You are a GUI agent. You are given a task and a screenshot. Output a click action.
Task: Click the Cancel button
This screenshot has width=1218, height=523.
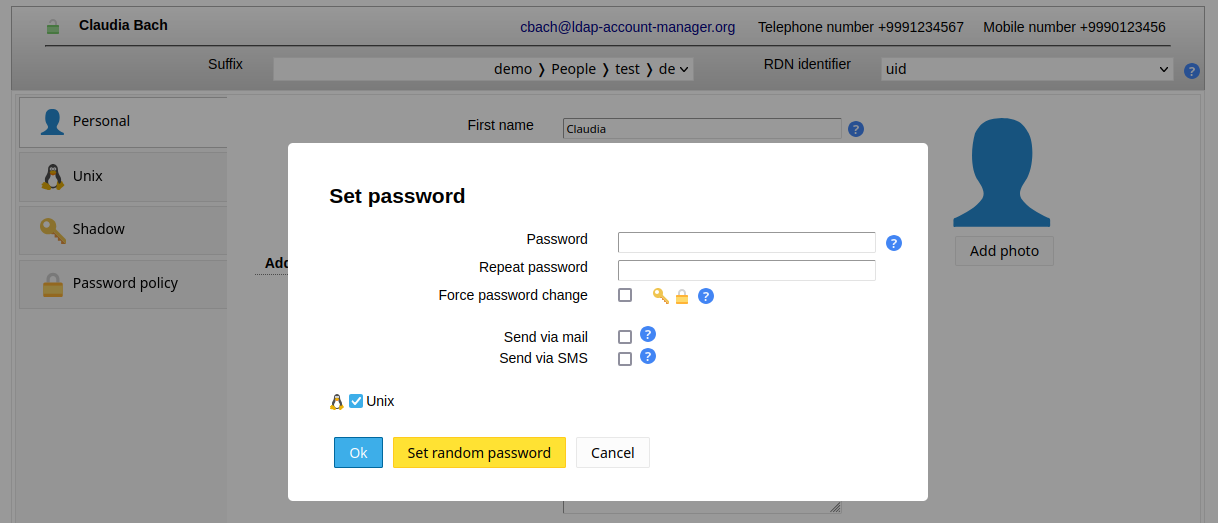click(x=612, y=453)
